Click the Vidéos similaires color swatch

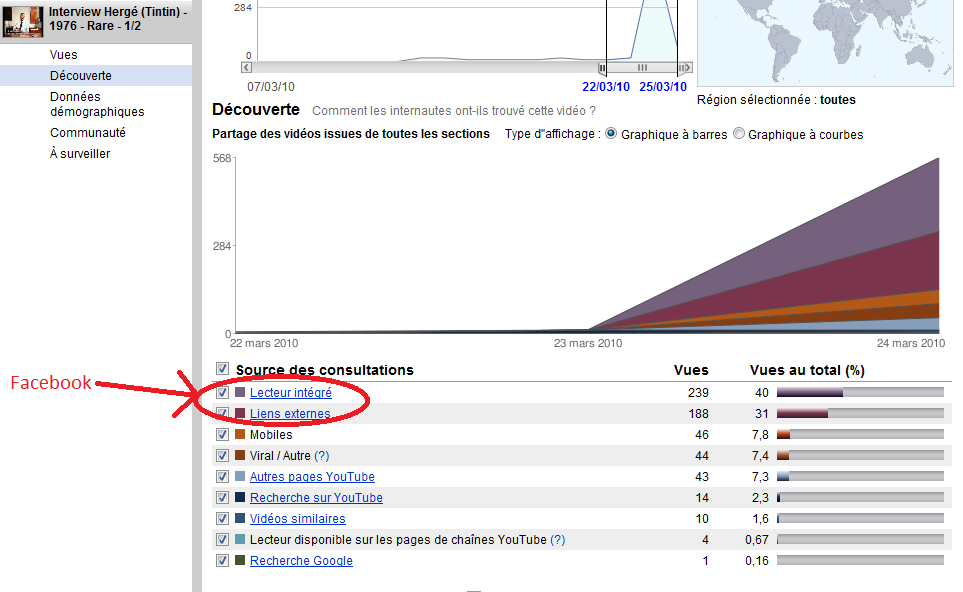(240, 518)
